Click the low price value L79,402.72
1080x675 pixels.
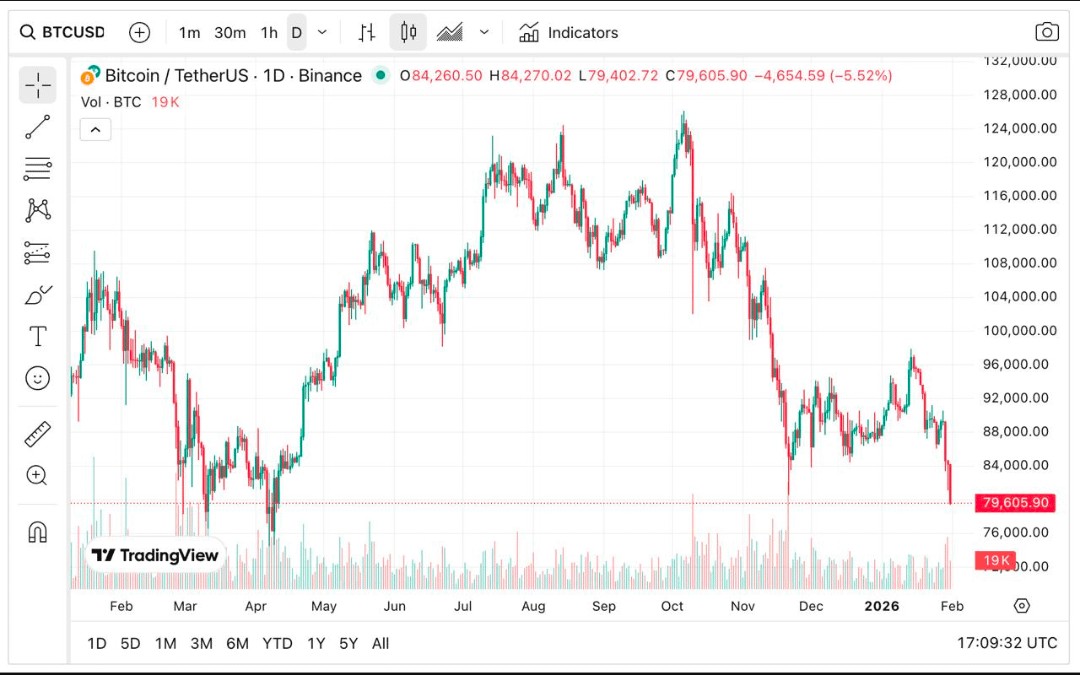619,75
